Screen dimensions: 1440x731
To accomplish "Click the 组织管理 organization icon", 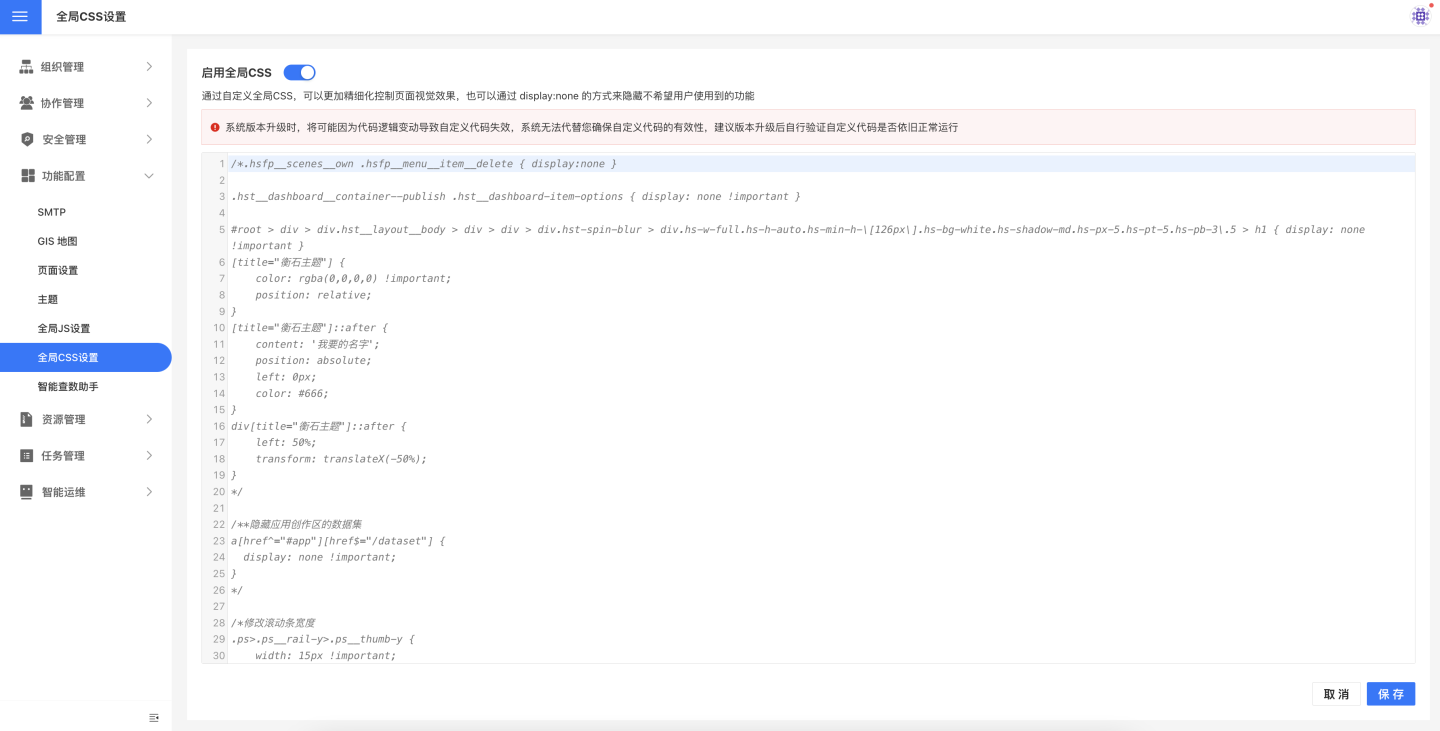I will click(x=27, y=67).
